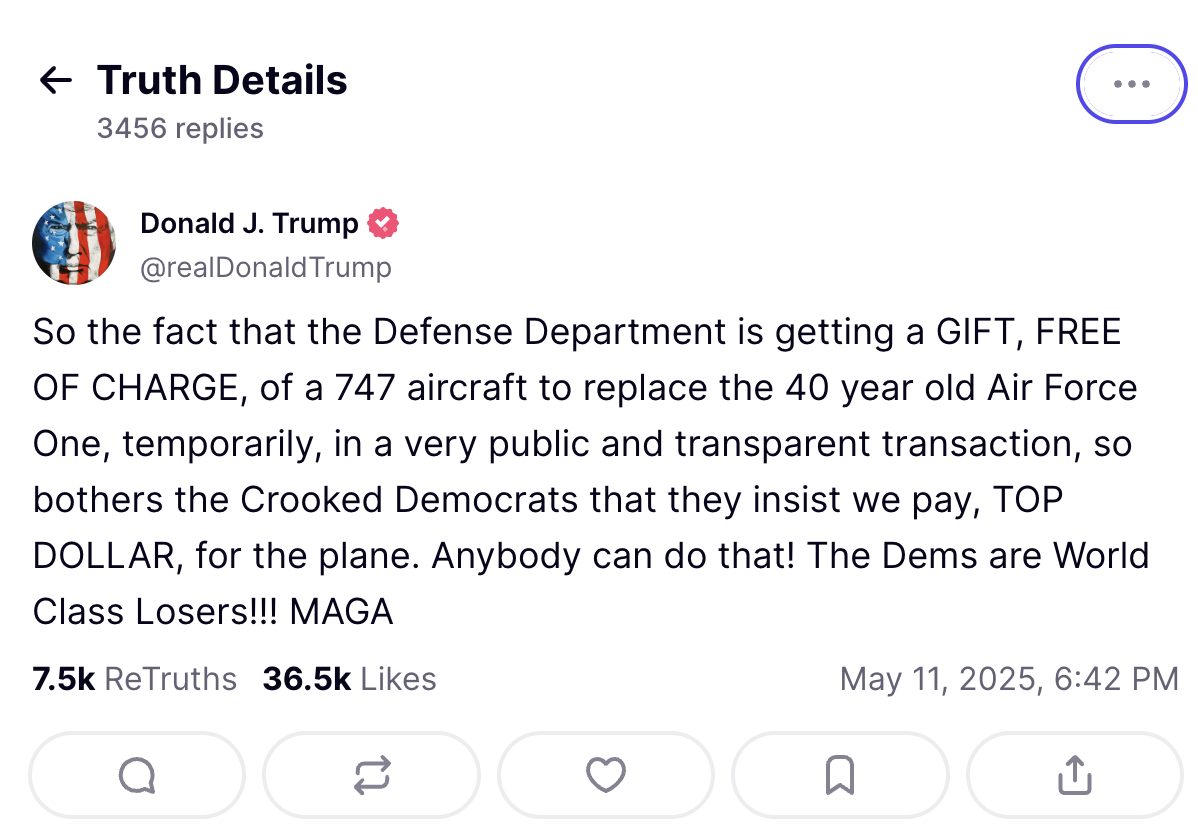View the 7.5k ReTruths list
The height and width of the screenshot is (834, 1198).
[x=134, y=679]
